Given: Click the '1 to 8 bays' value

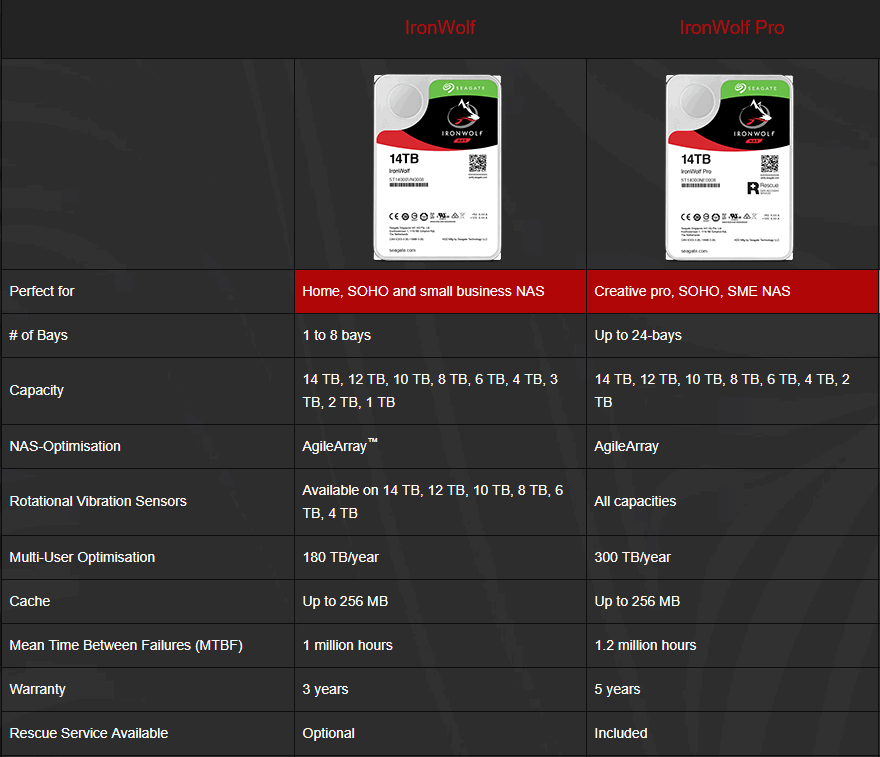Looking at the screenshot, I should click(x=337, y=335).
